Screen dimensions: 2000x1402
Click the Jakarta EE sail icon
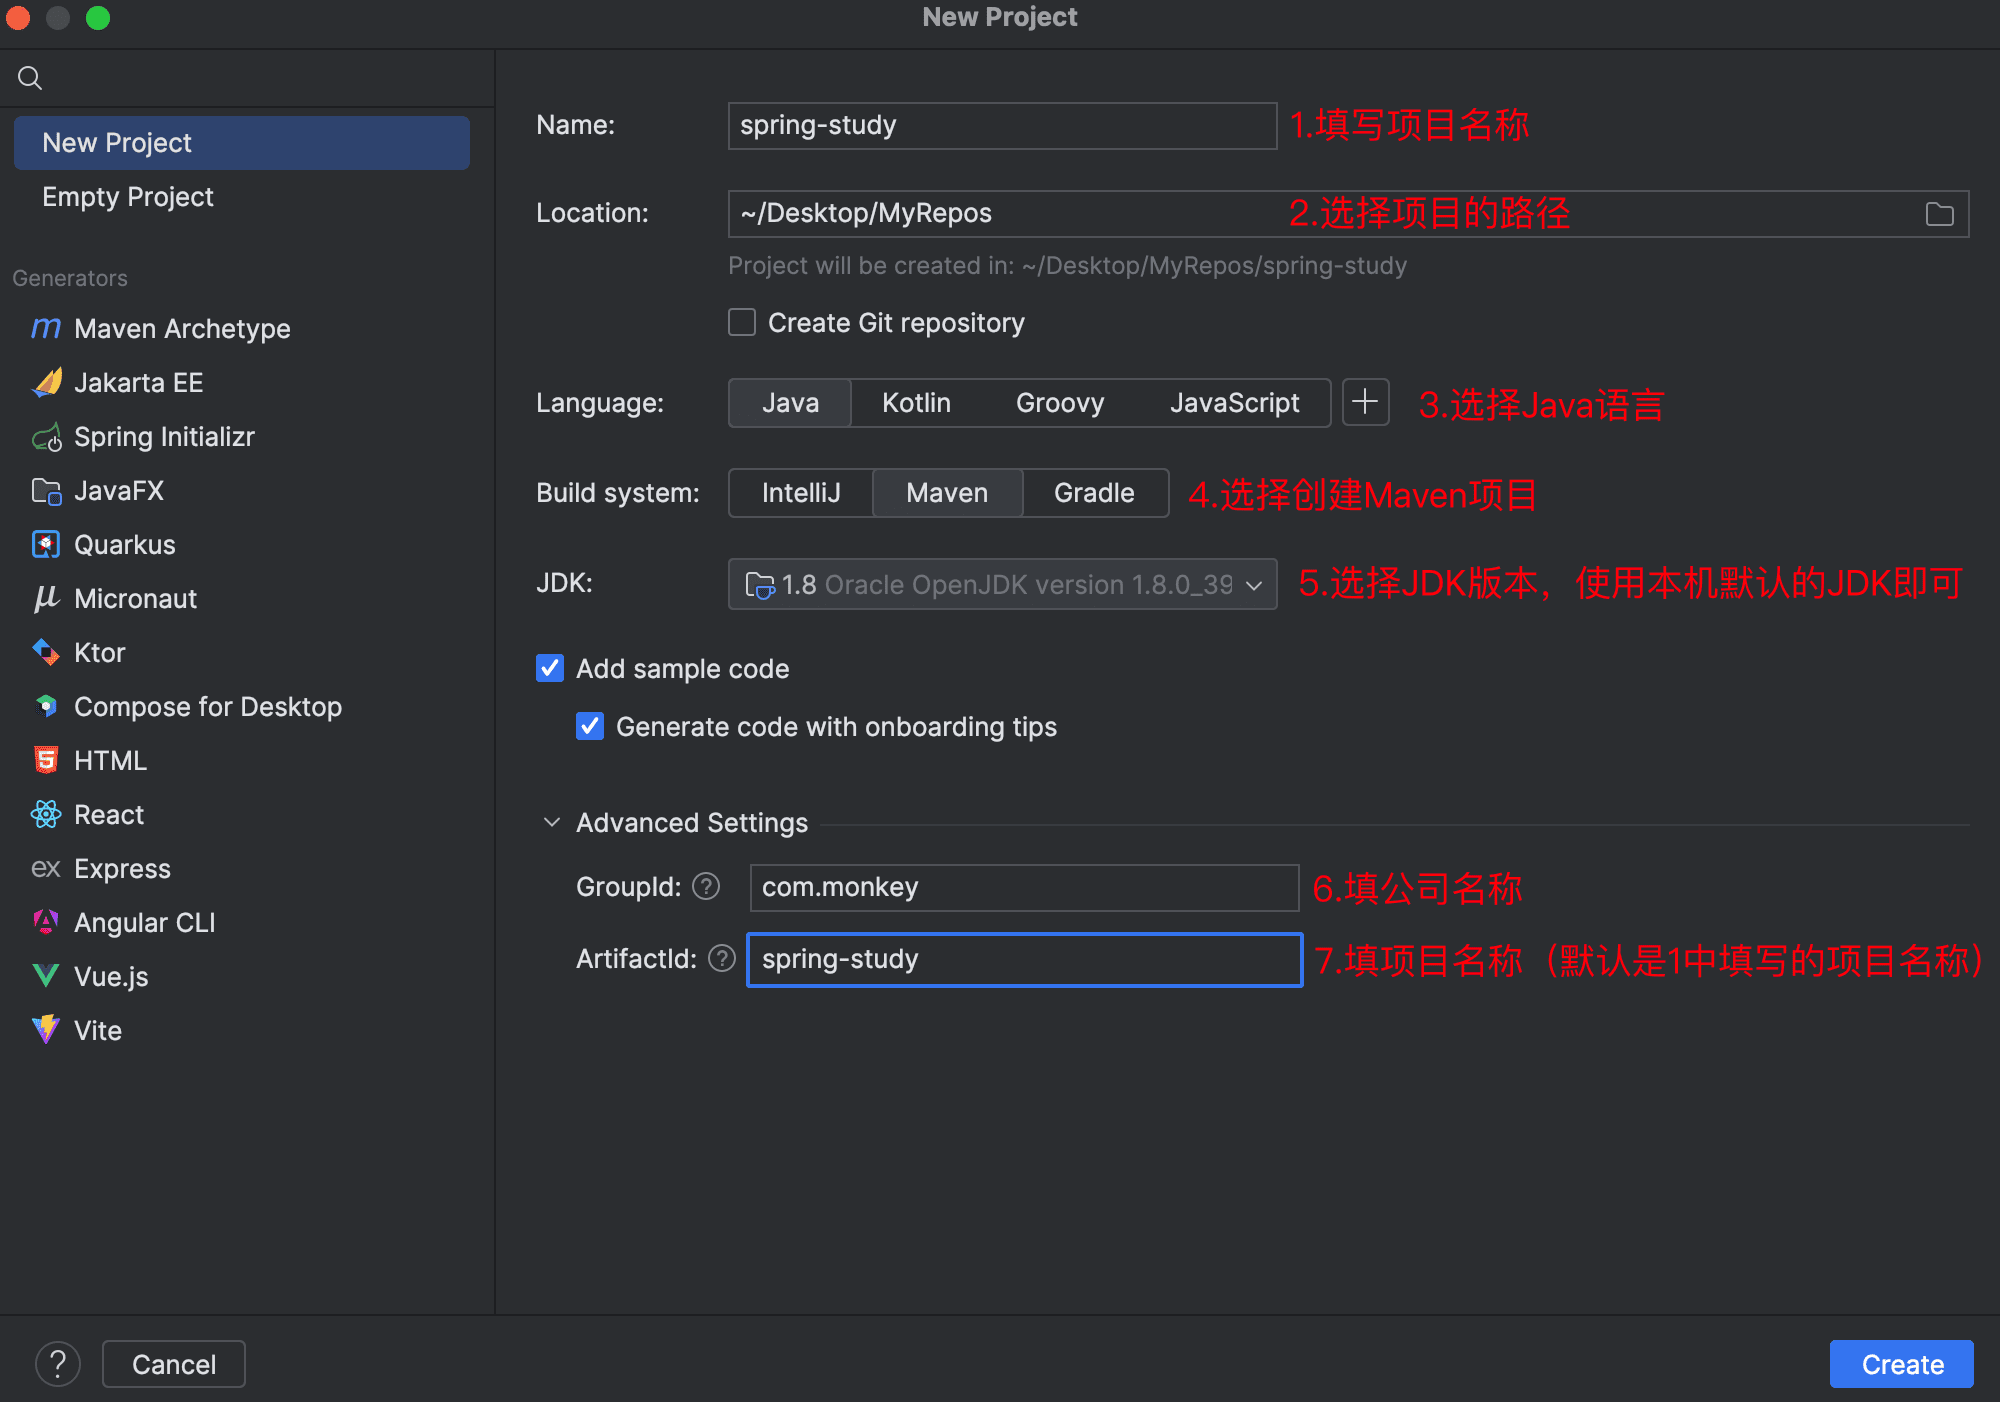coord(46,382)
